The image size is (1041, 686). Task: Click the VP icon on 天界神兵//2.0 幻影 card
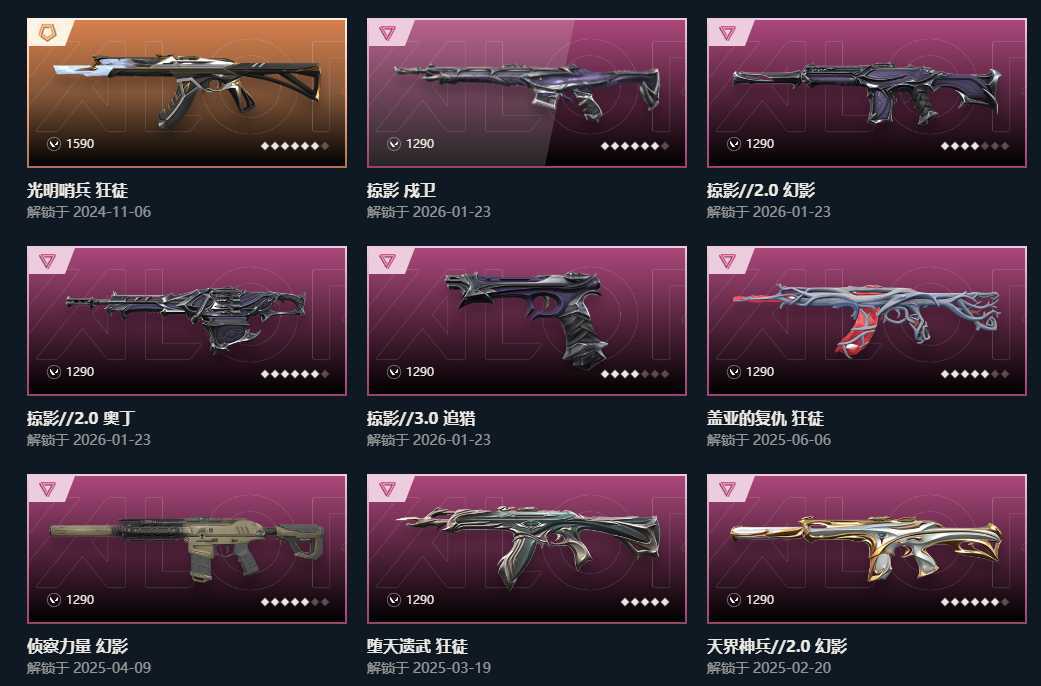734,600
